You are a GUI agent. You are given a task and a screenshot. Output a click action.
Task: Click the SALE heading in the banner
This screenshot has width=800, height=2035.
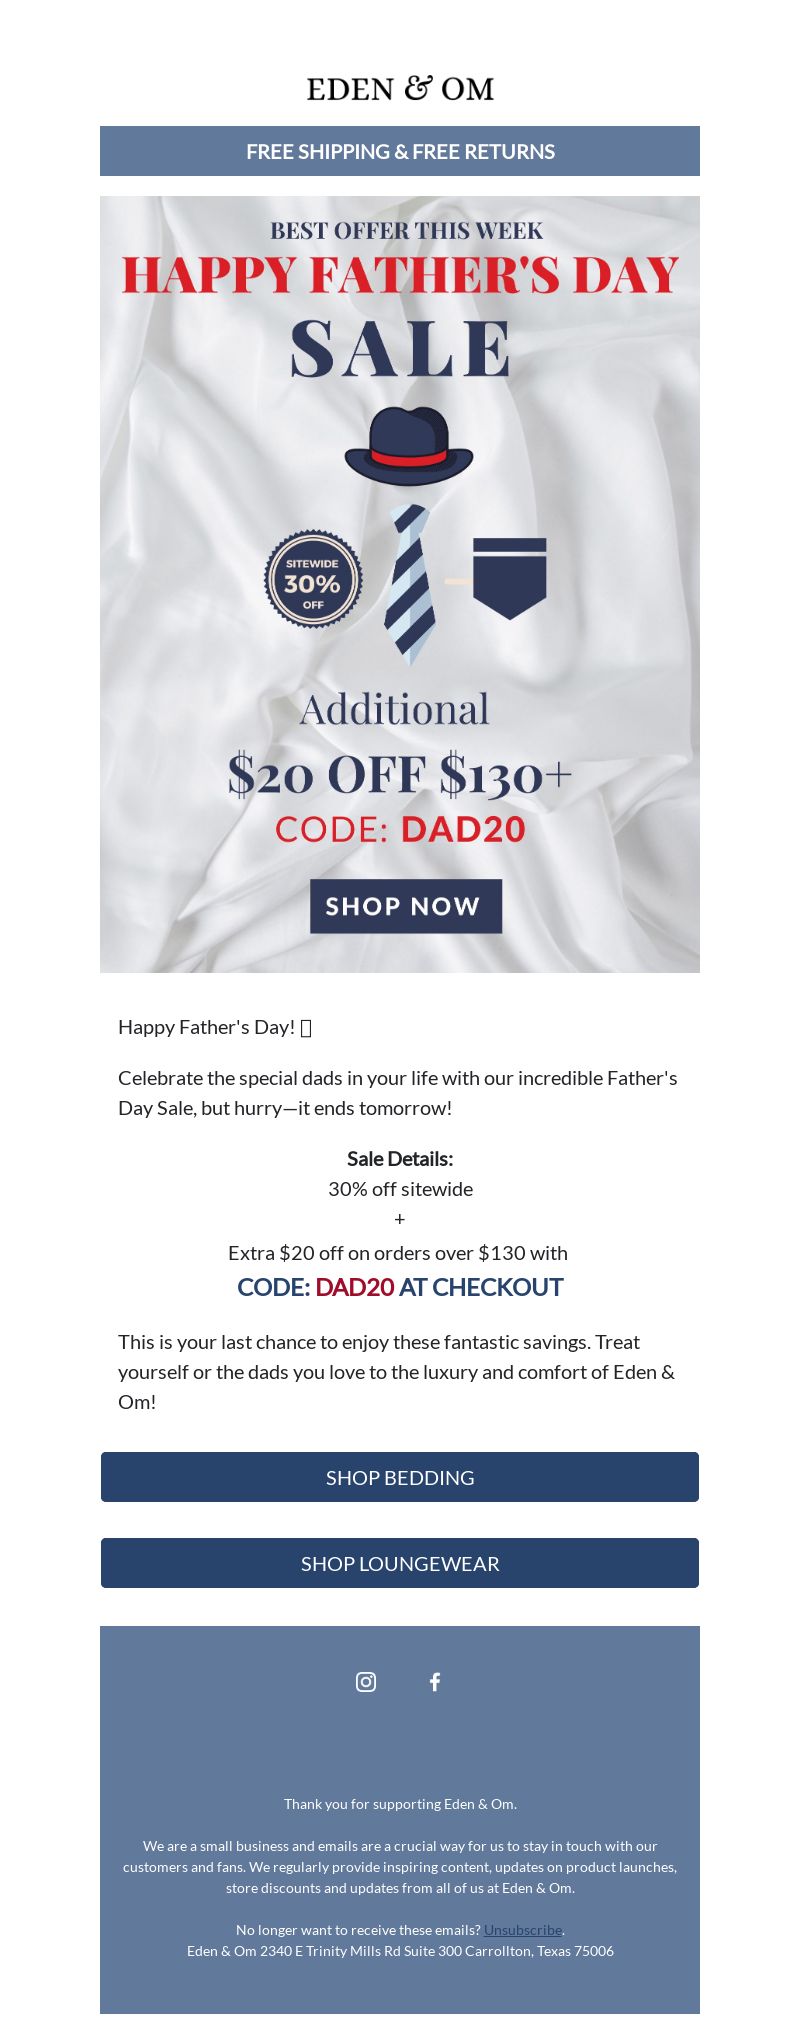tap(401, 349)
